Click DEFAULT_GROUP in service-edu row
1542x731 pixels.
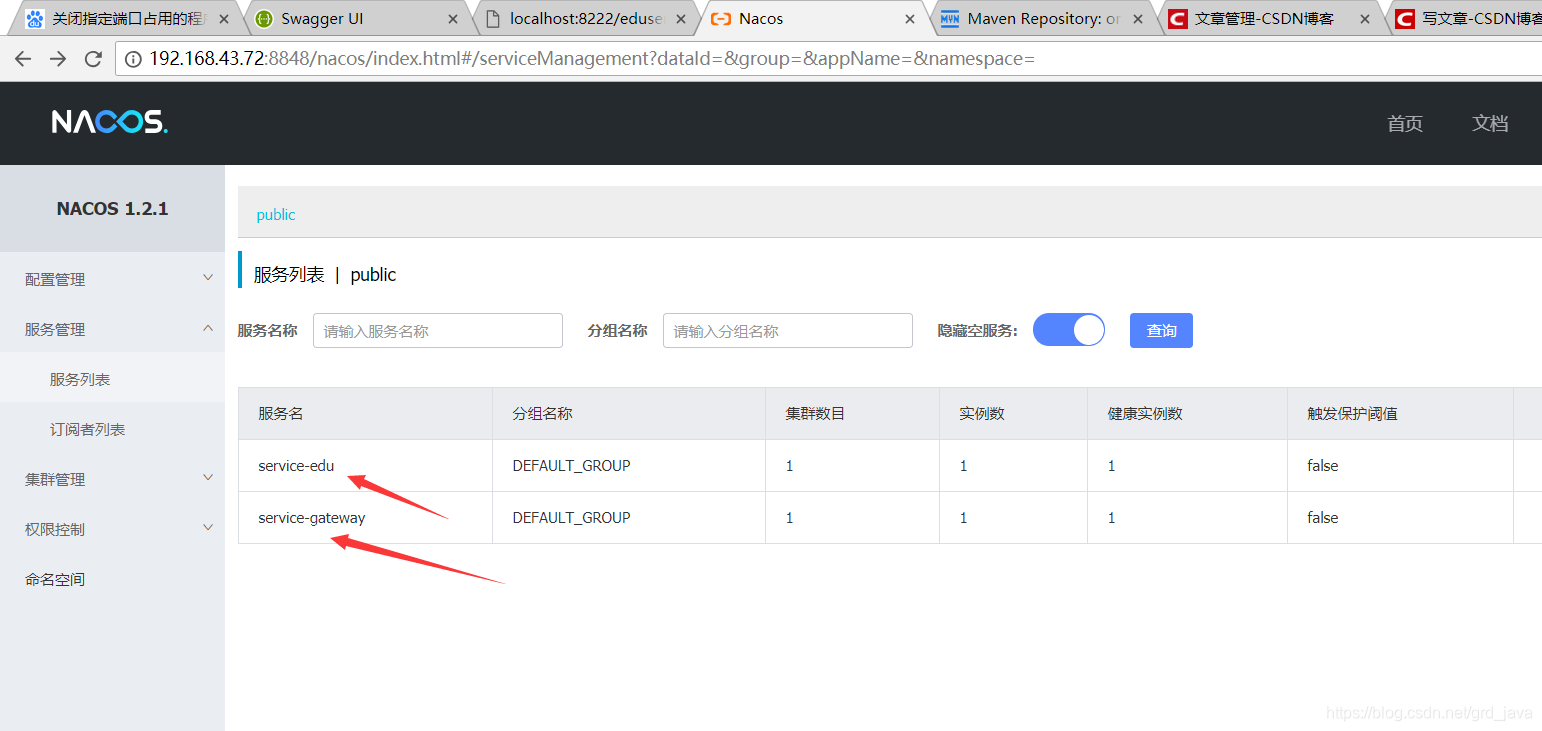pyautogui.click(x=572, y=466)
